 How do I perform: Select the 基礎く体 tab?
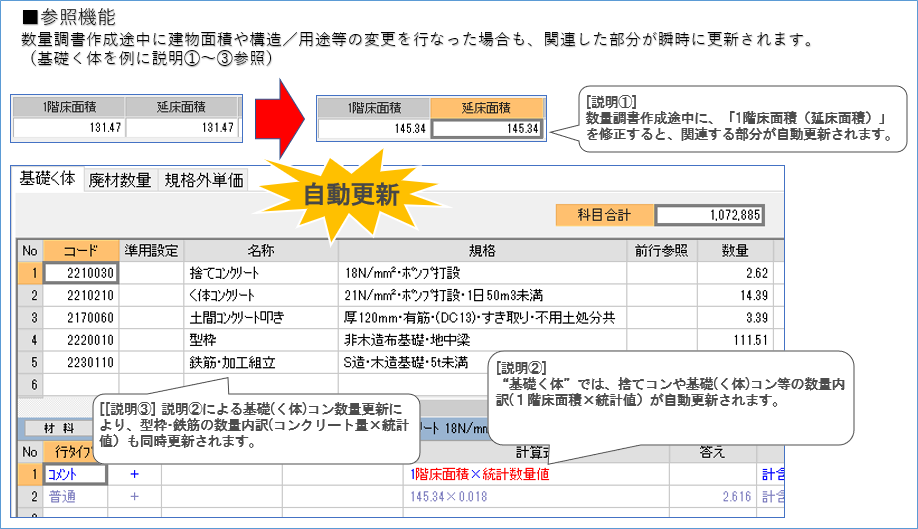tap(47, 179)
